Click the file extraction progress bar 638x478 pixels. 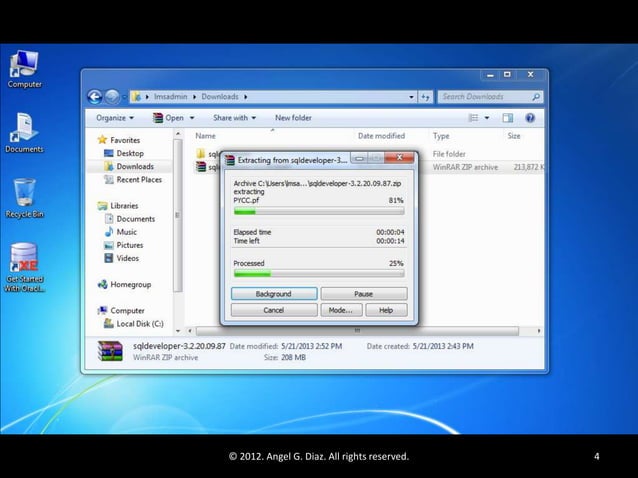[319, 211]
